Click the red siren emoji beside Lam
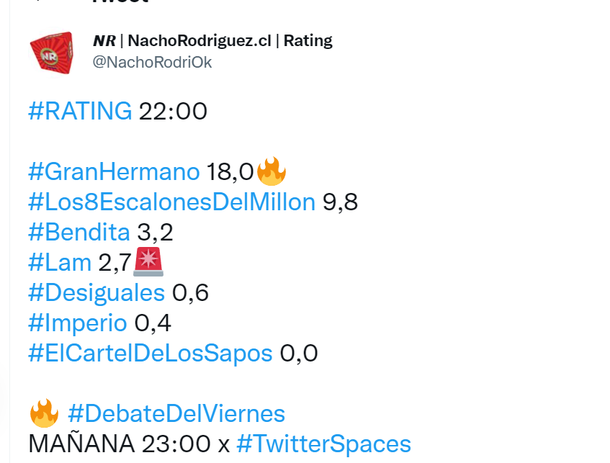The height and width of the screenshot is (463, 610). click(x=147, y=262)
